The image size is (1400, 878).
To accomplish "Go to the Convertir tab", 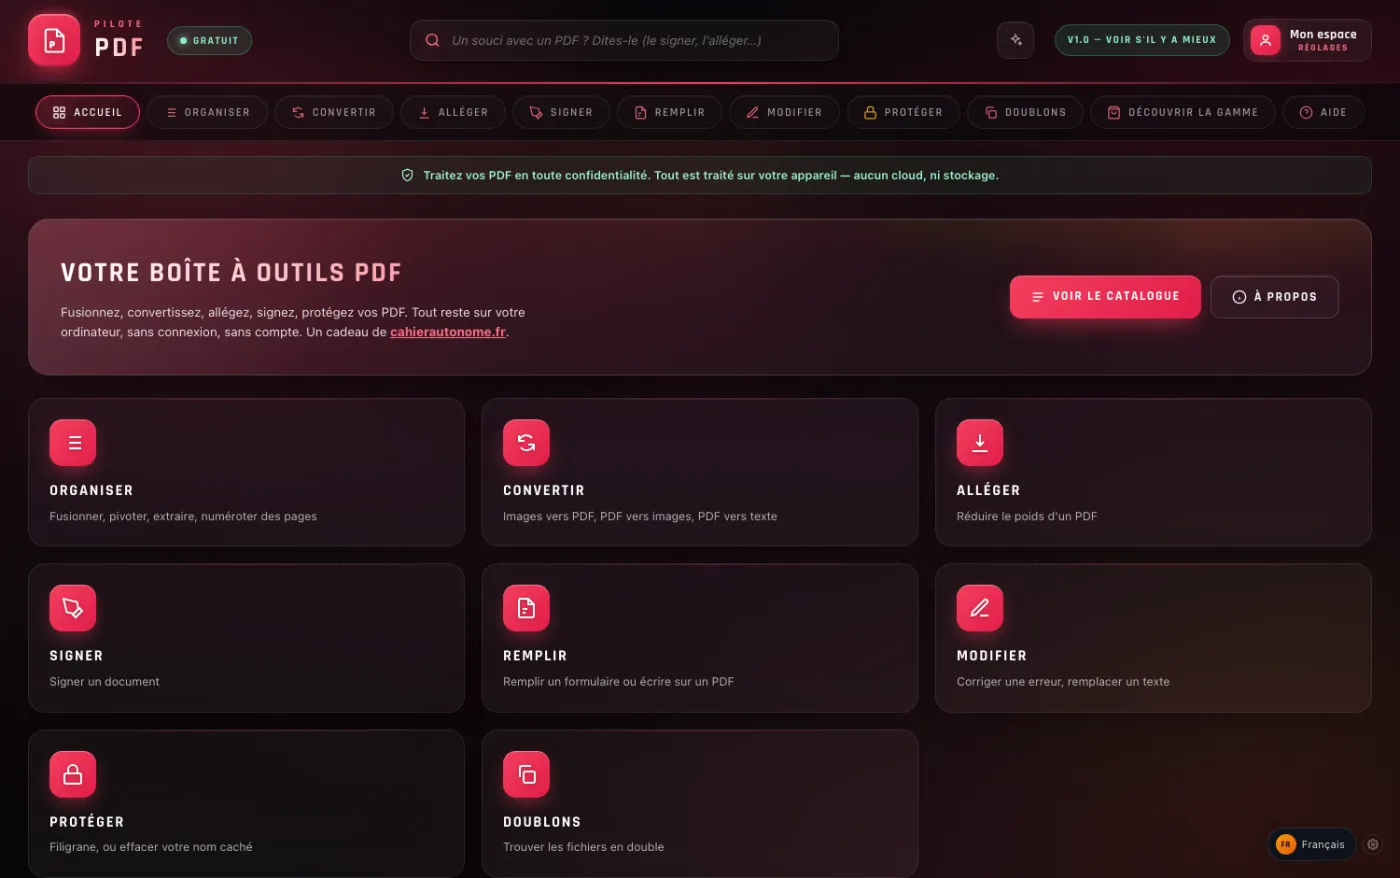I will click(x=334, y=112).
